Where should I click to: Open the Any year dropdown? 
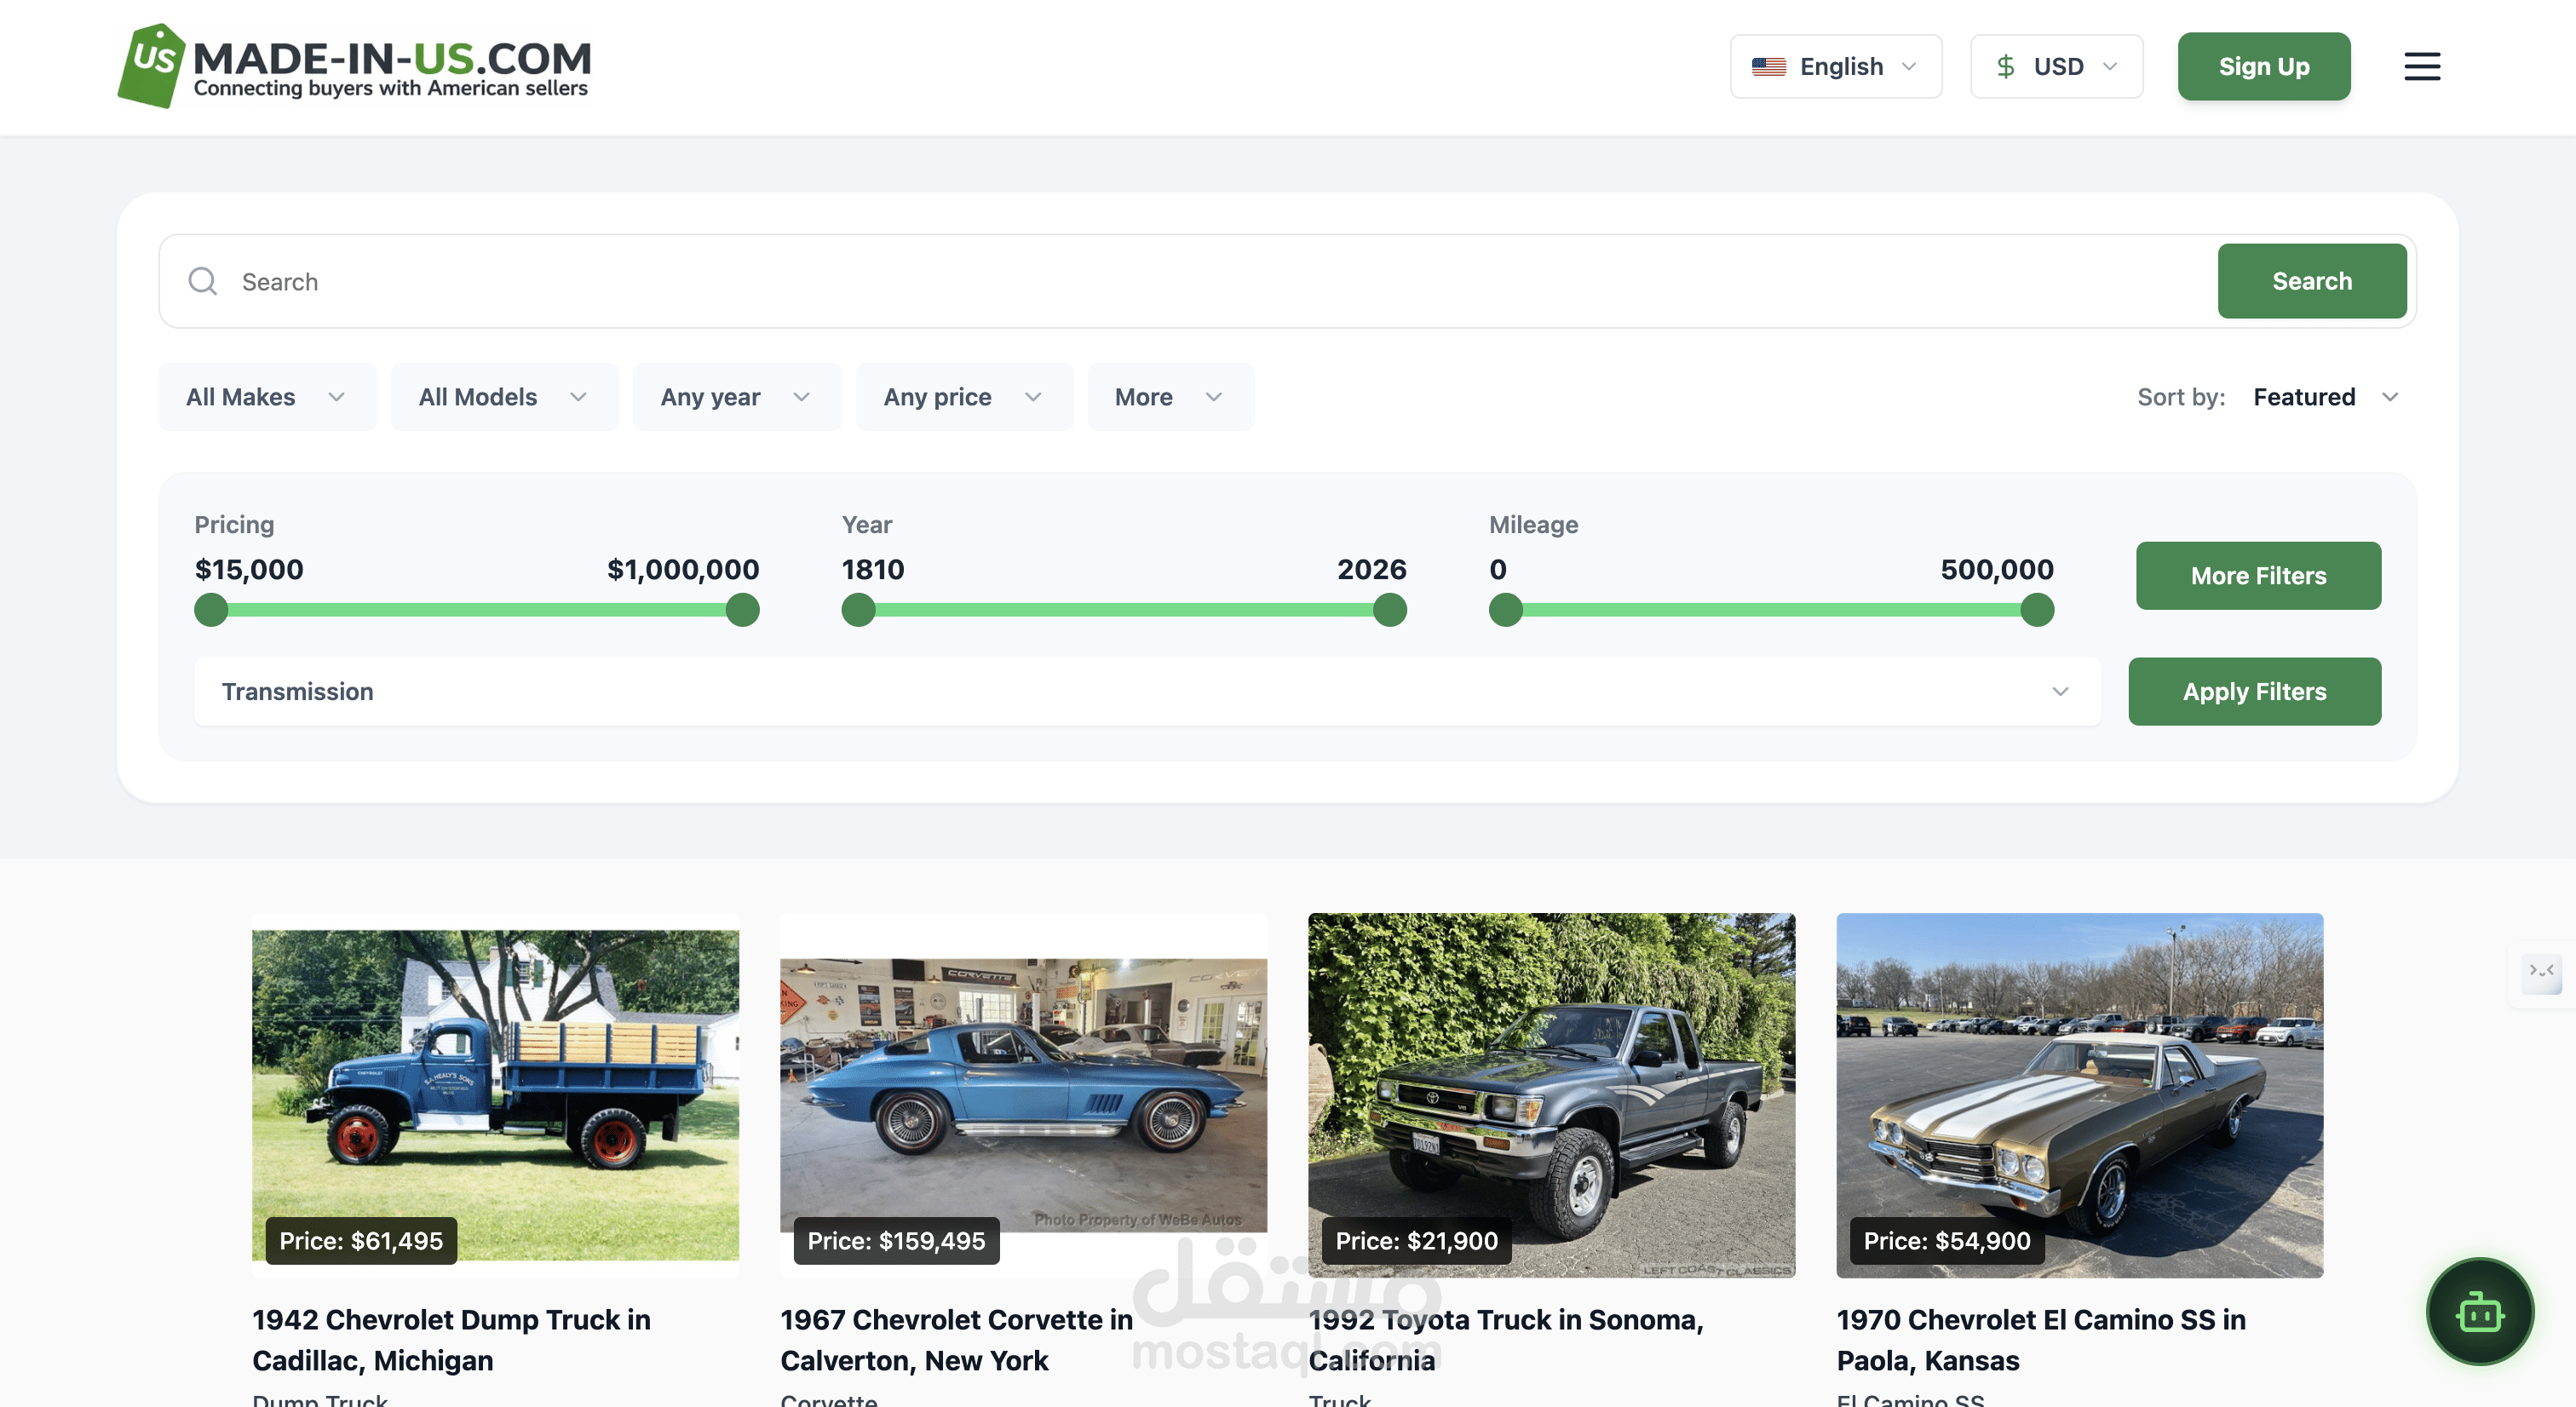737,397
